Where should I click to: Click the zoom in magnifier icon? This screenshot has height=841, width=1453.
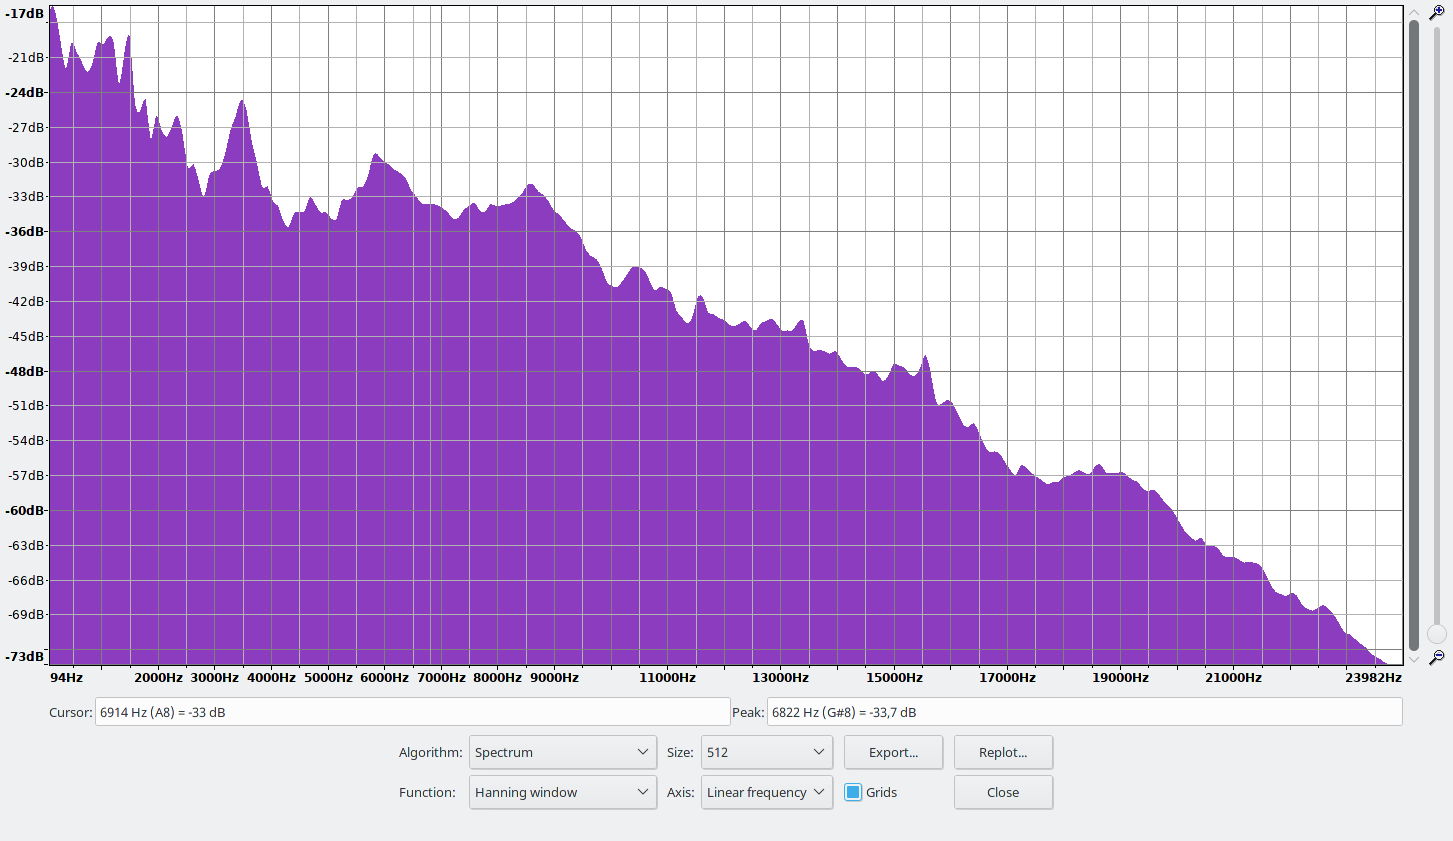tap(1437, 13)
